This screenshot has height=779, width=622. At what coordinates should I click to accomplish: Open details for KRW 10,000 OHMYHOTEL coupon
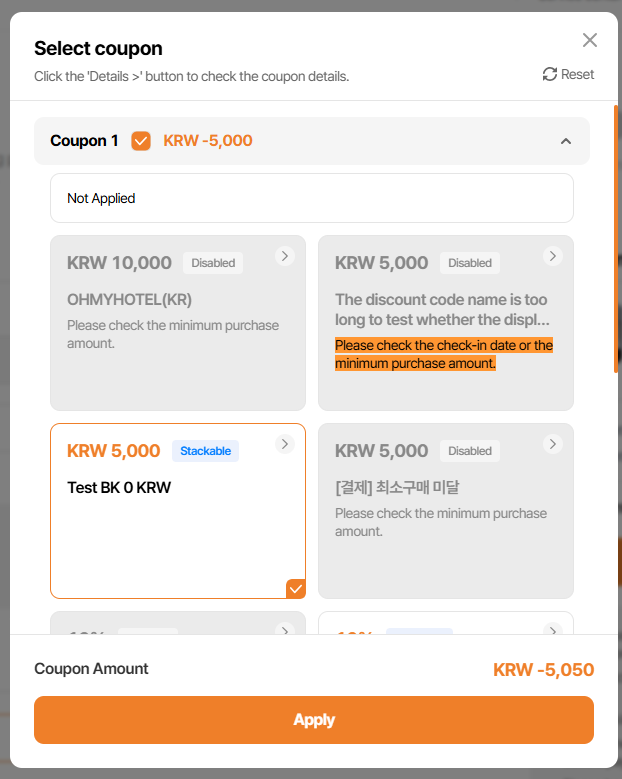[x=285, y=256]
